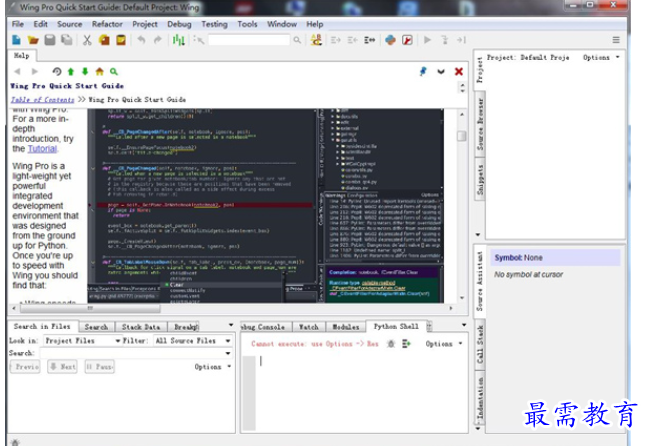
Task: Click the green search icon in Help
Action: point(114,72)
